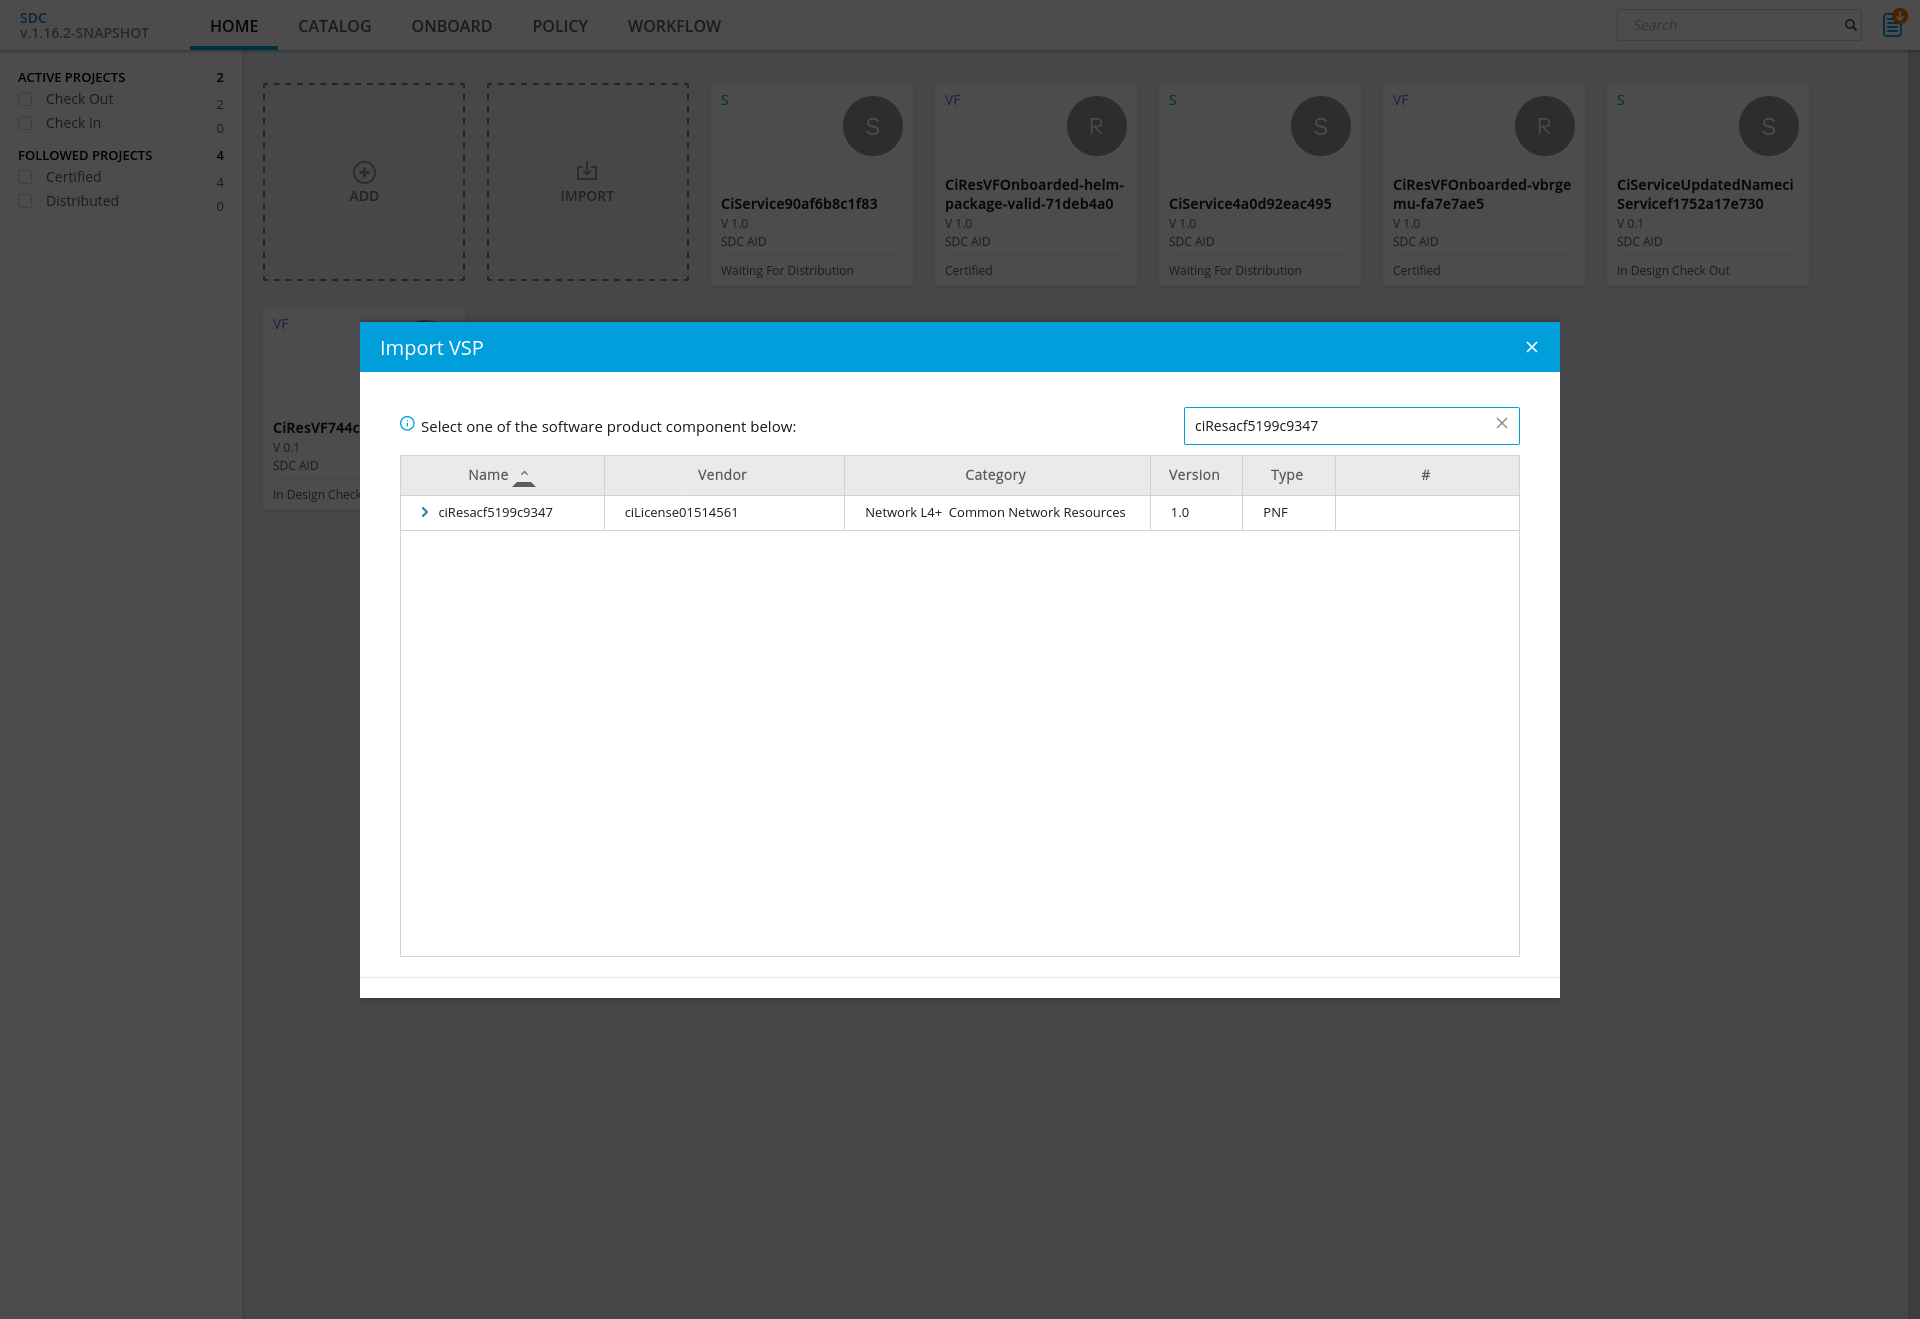Sort by Name column arrow
The image size is (1920, 1319).
[524, 477]
